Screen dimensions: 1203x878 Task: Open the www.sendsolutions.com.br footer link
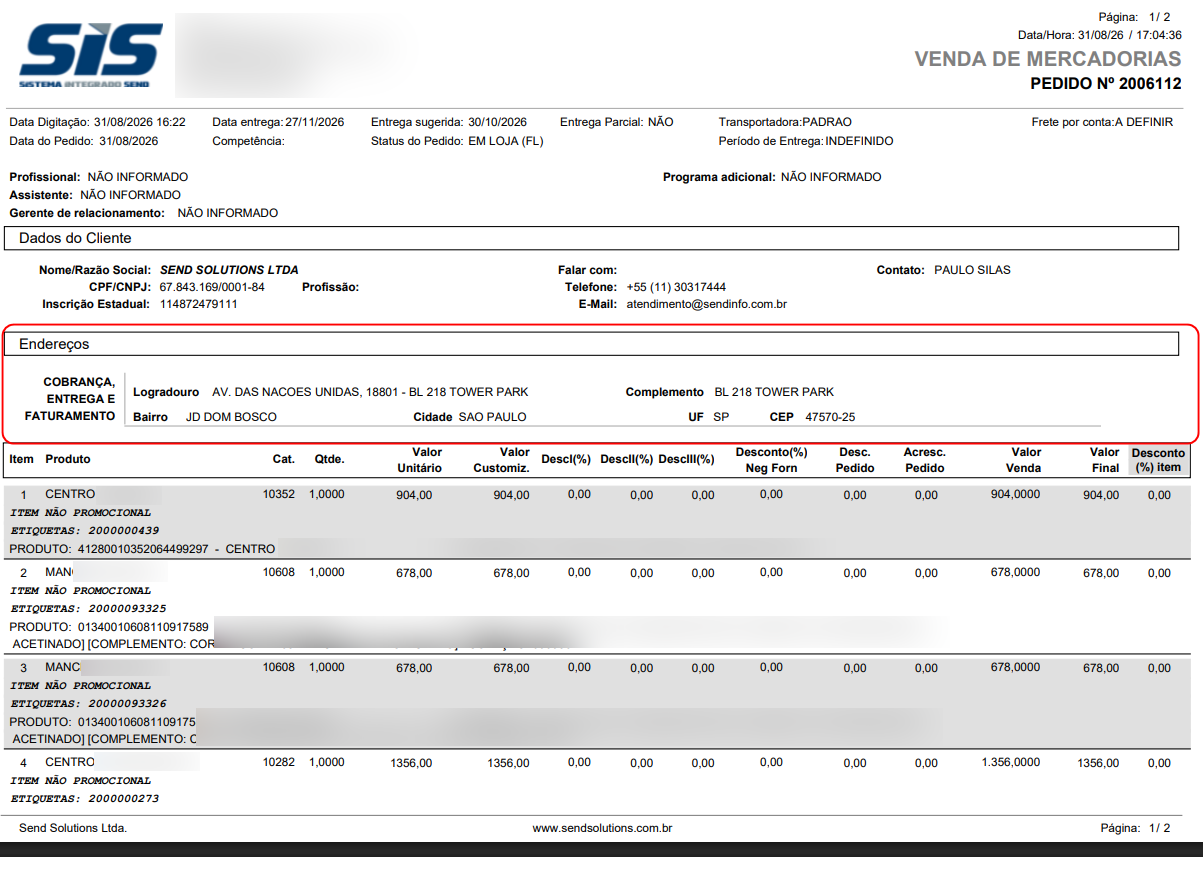[602, 828]
